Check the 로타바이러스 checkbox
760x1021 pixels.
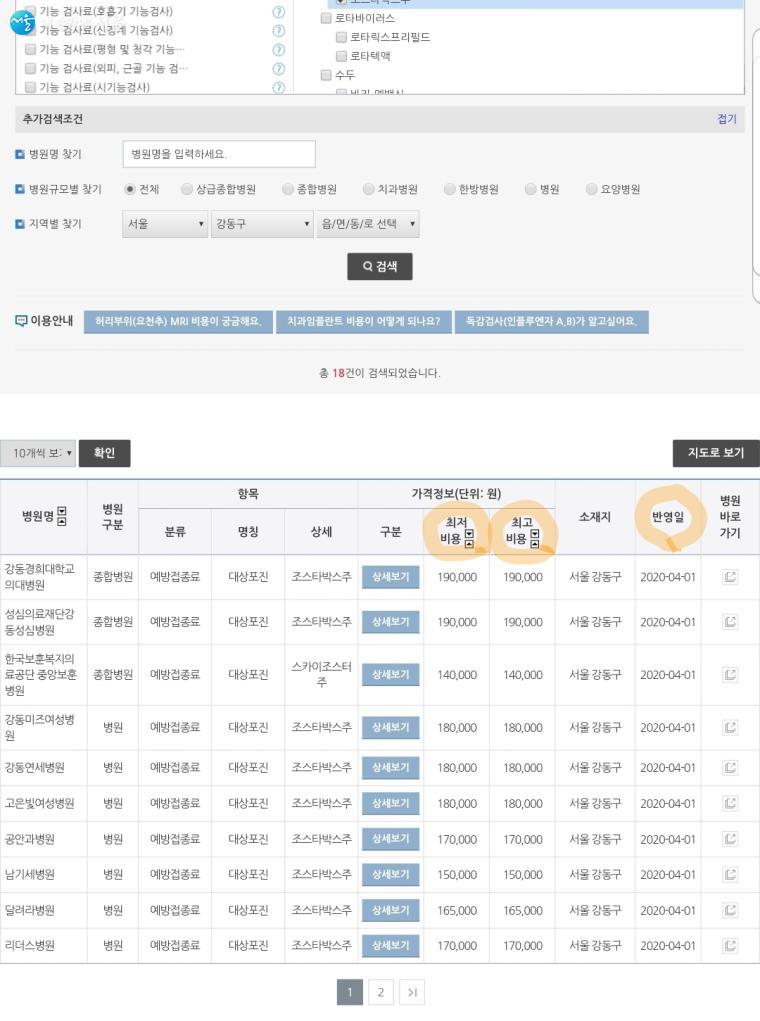326,18
